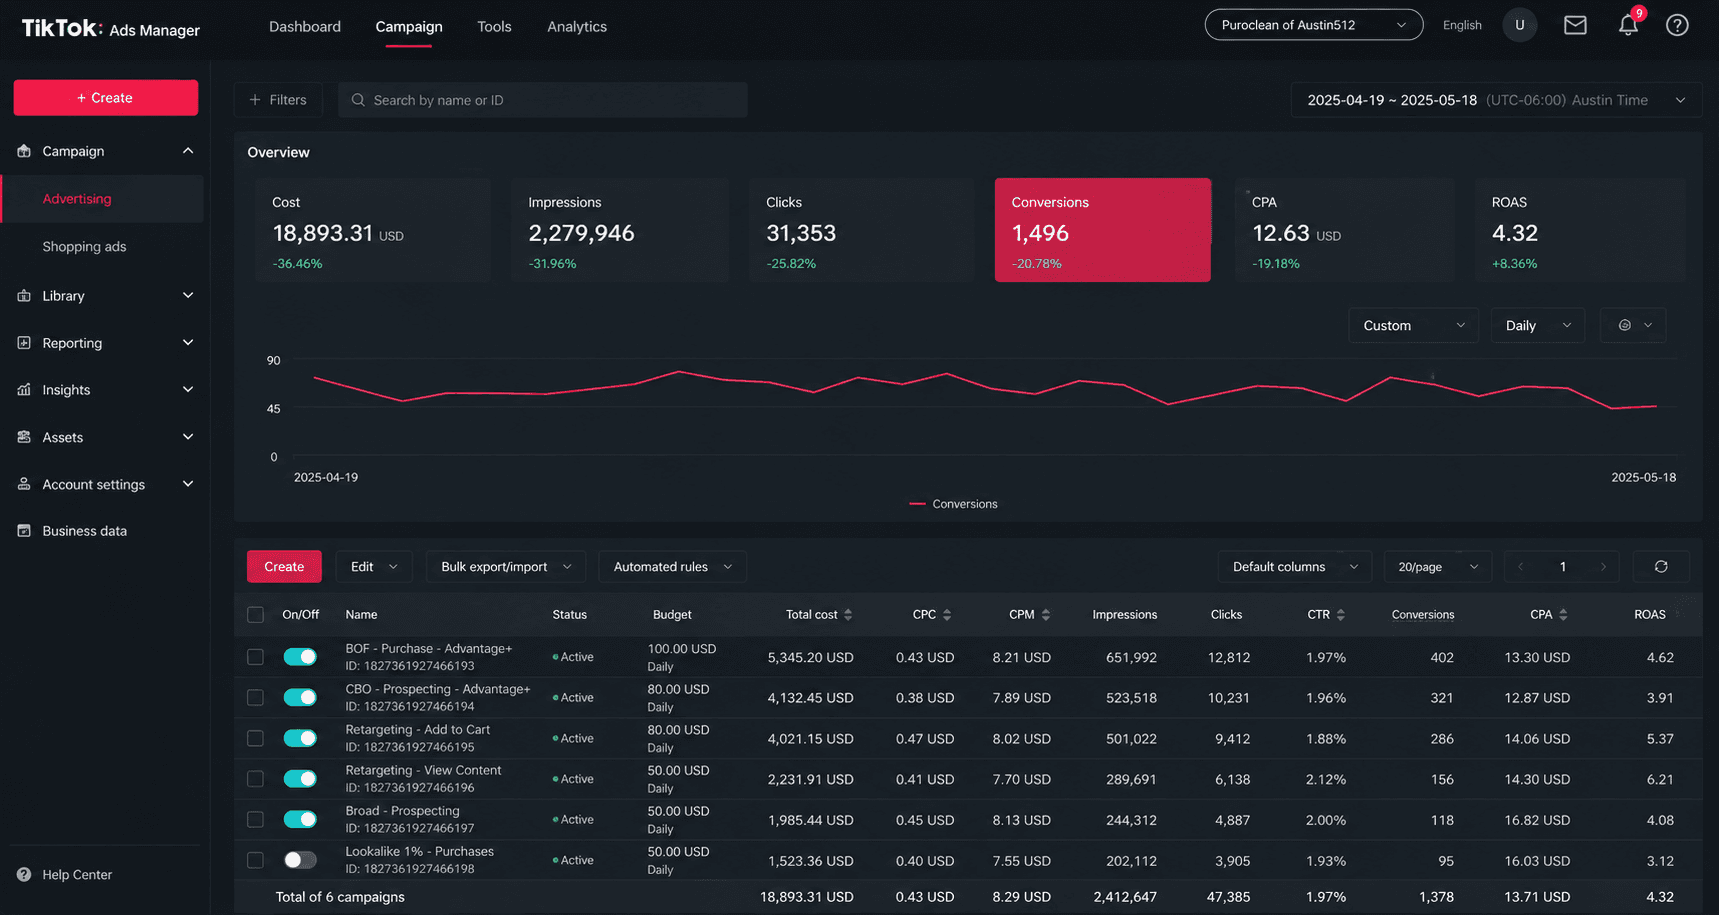
Task: Select the Cost overview card
Action: click(x=374, y=230)
